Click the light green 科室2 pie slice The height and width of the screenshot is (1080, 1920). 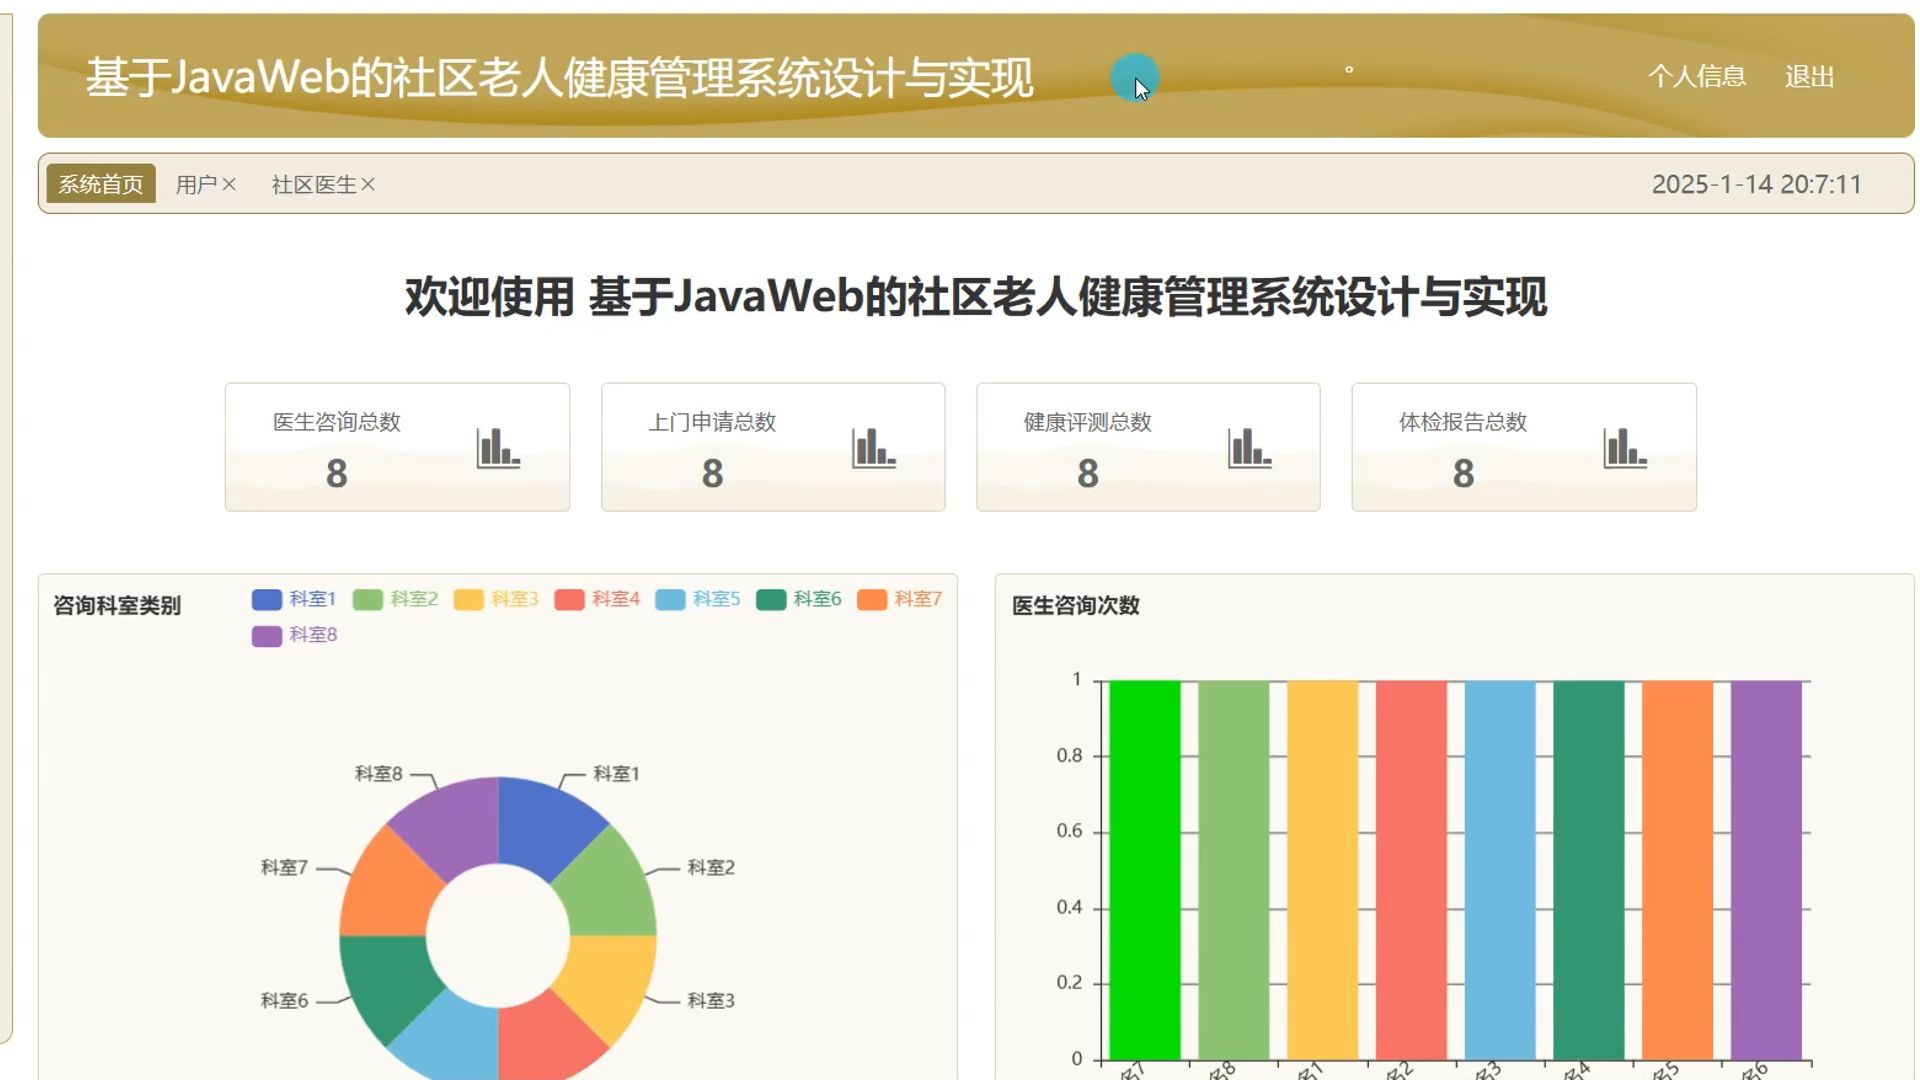606,891
